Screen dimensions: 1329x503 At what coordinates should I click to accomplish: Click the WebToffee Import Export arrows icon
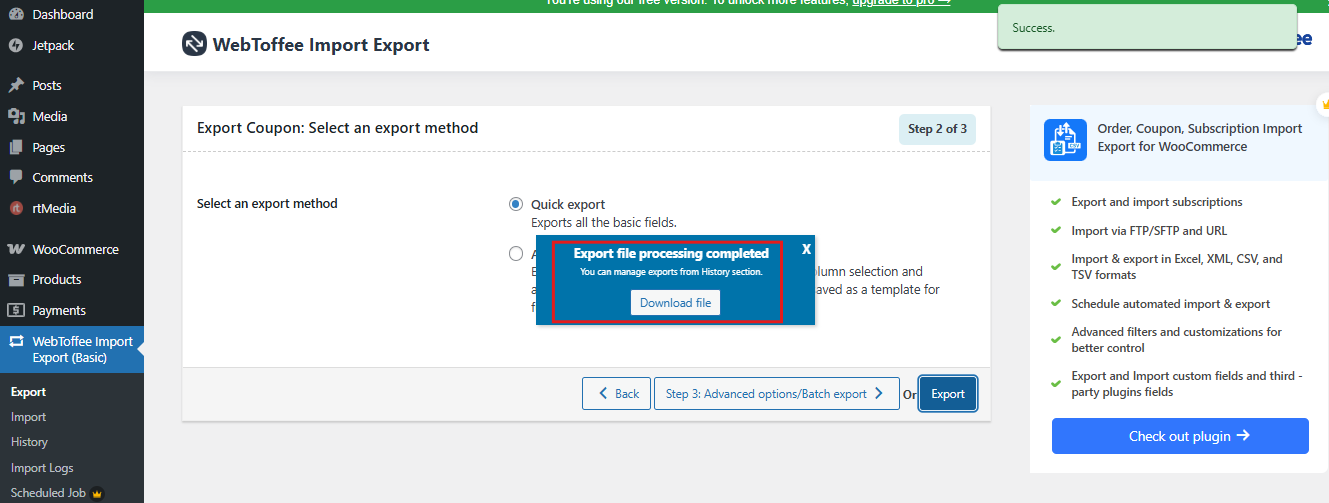tap(16, 341)
